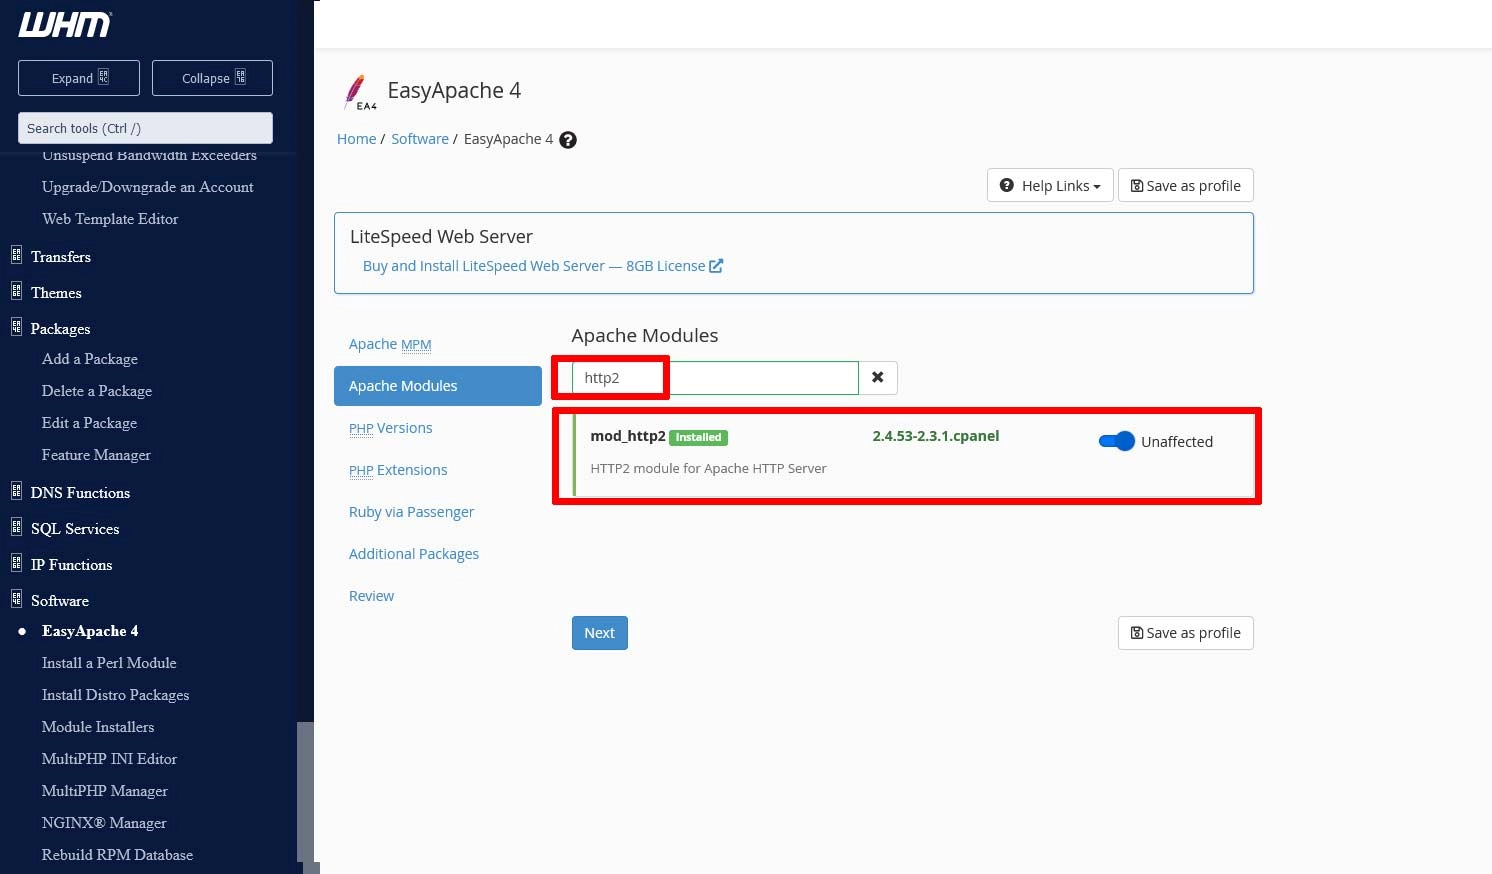Open the Apache MPM tab
This screenshot has height=874, width=1492.
(x=390, y=344)
